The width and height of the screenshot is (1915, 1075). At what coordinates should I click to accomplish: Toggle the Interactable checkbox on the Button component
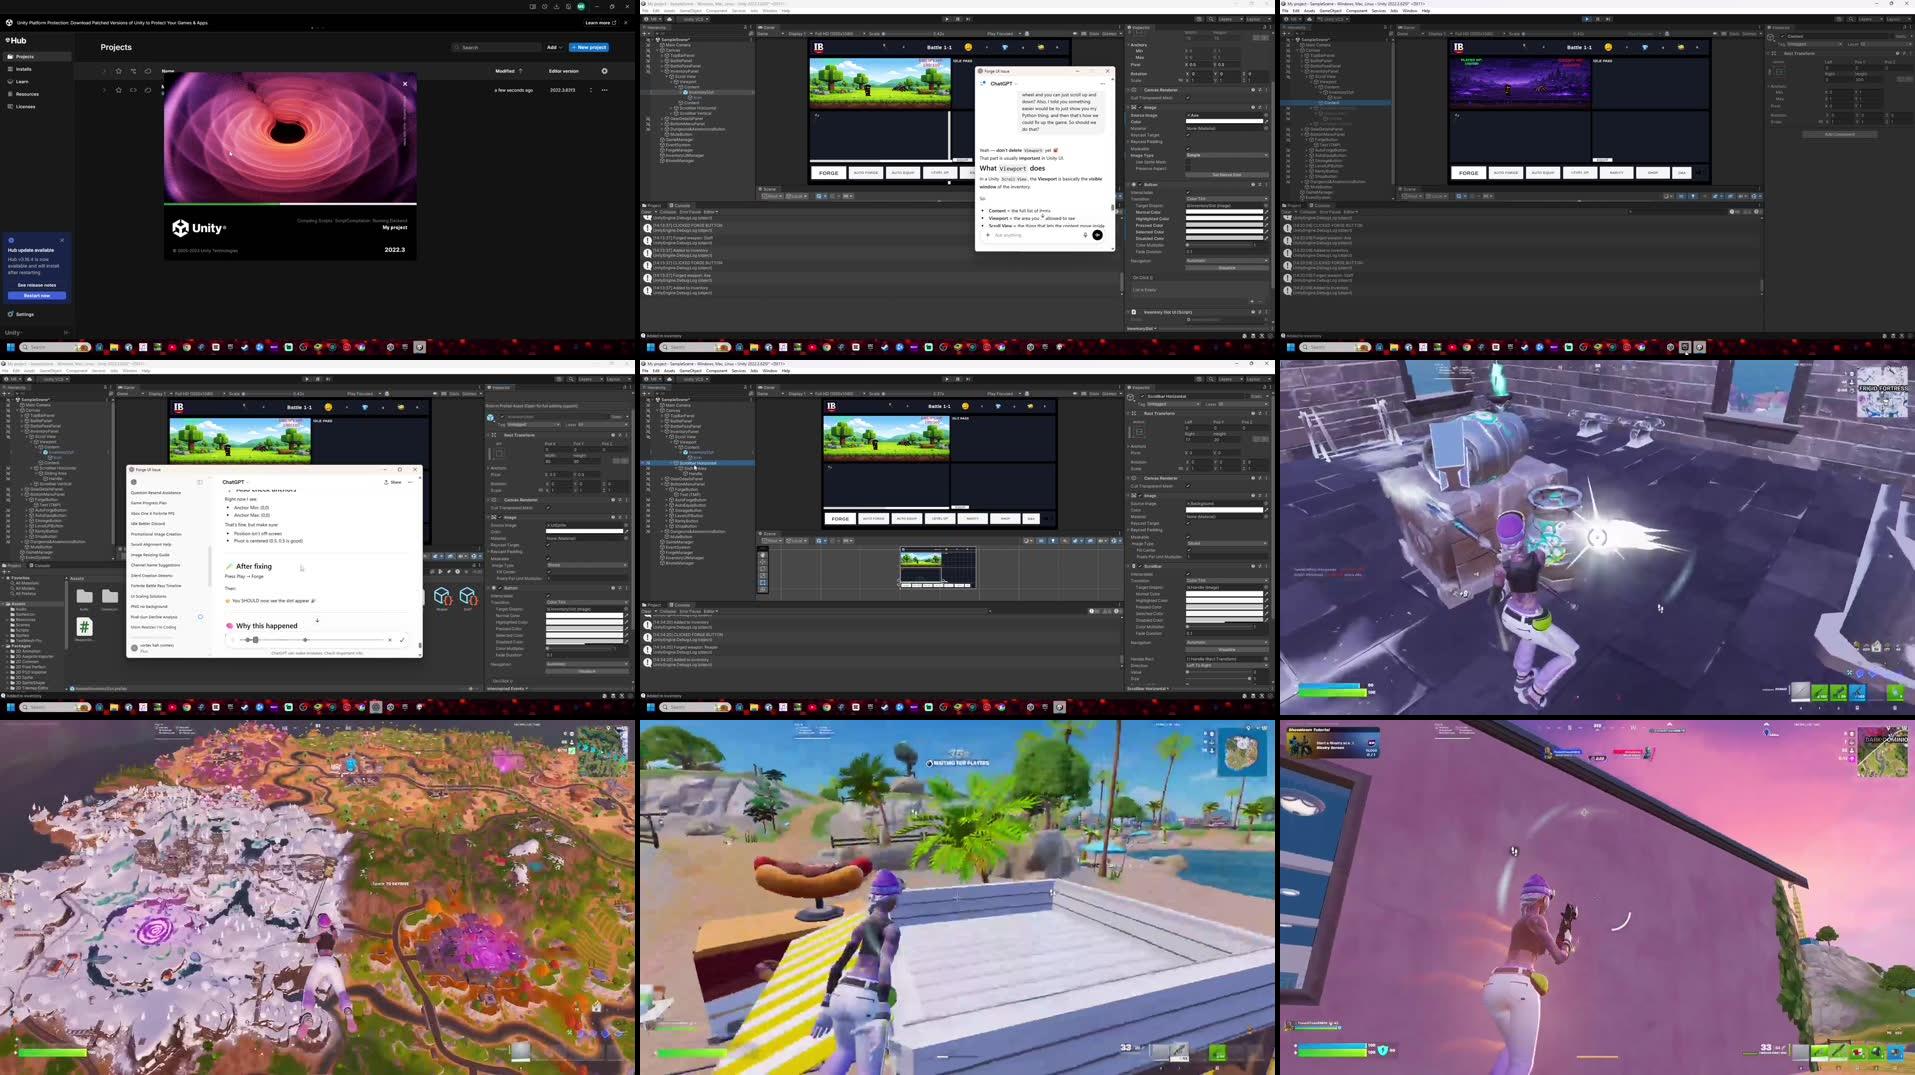[x=1188, y=192]
